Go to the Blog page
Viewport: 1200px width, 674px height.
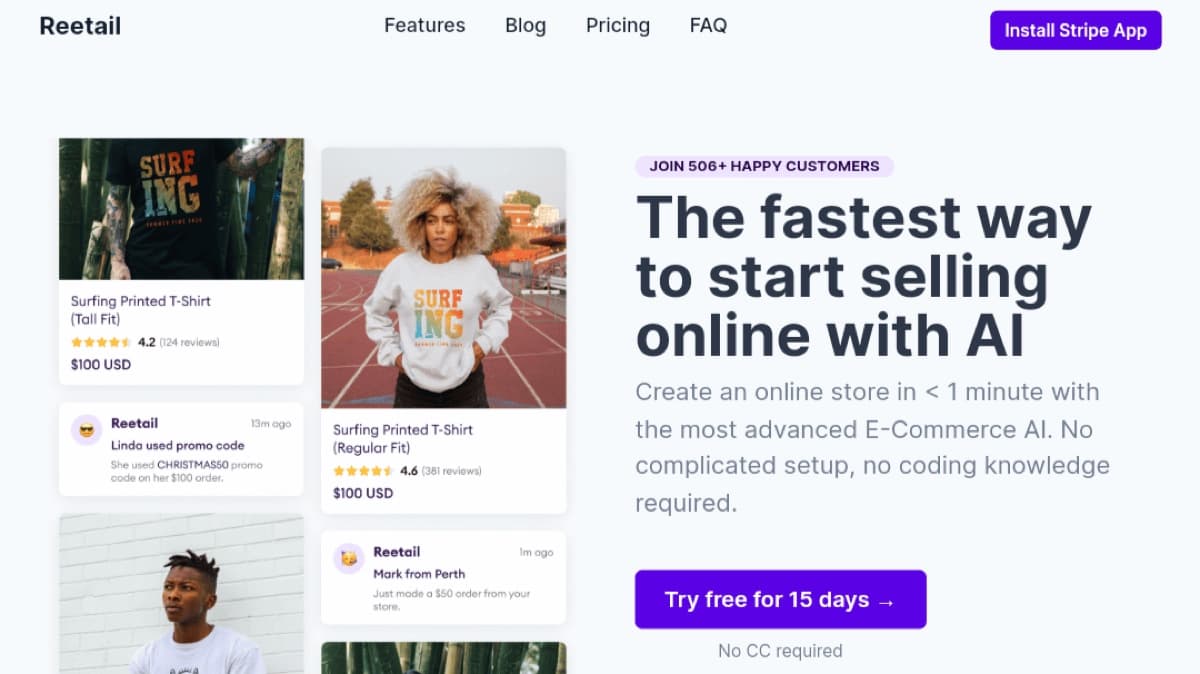click(525, 26)
